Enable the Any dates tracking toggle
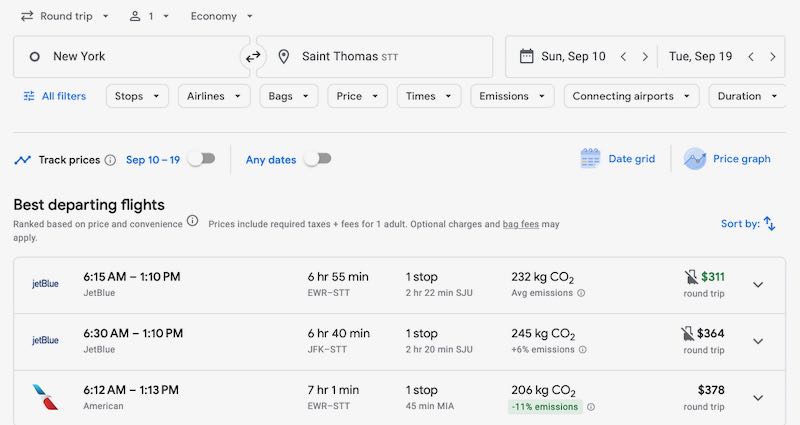 pyautogui.click(x=317, y=159)
